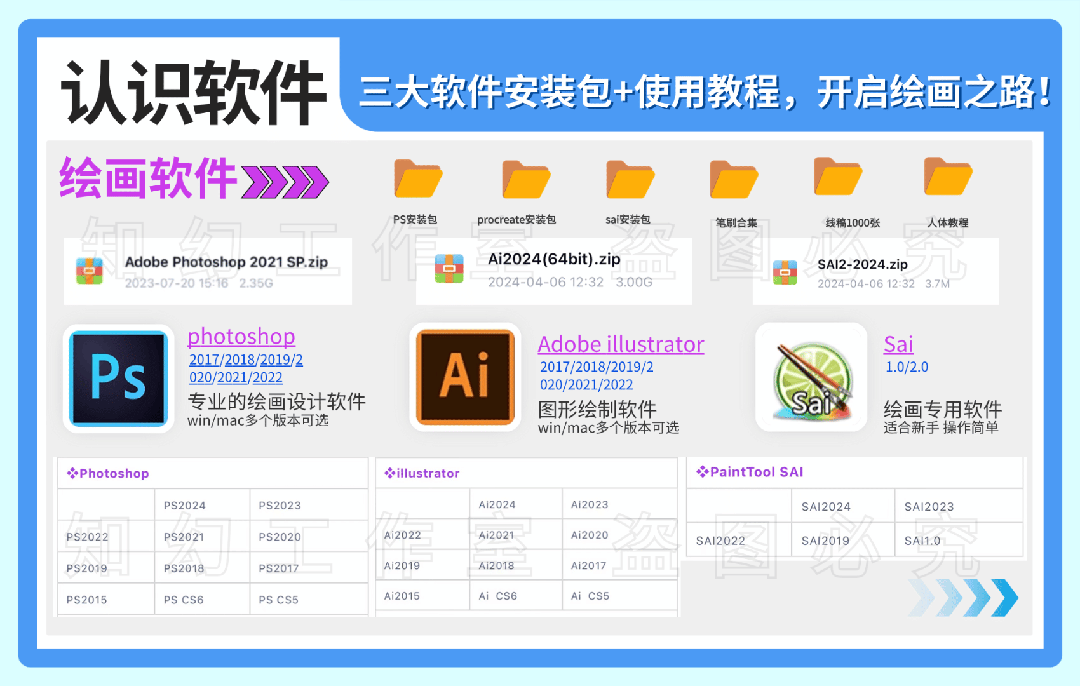Select the Ai2021 table cell

[x=516, y=534]
